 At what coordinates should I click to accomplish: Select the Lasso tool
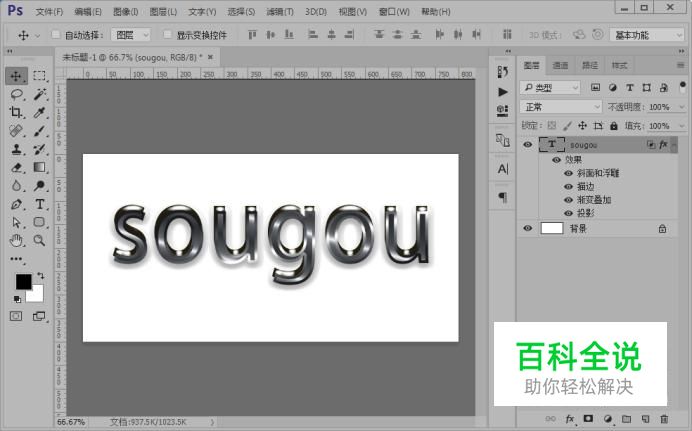pos(16,94)
